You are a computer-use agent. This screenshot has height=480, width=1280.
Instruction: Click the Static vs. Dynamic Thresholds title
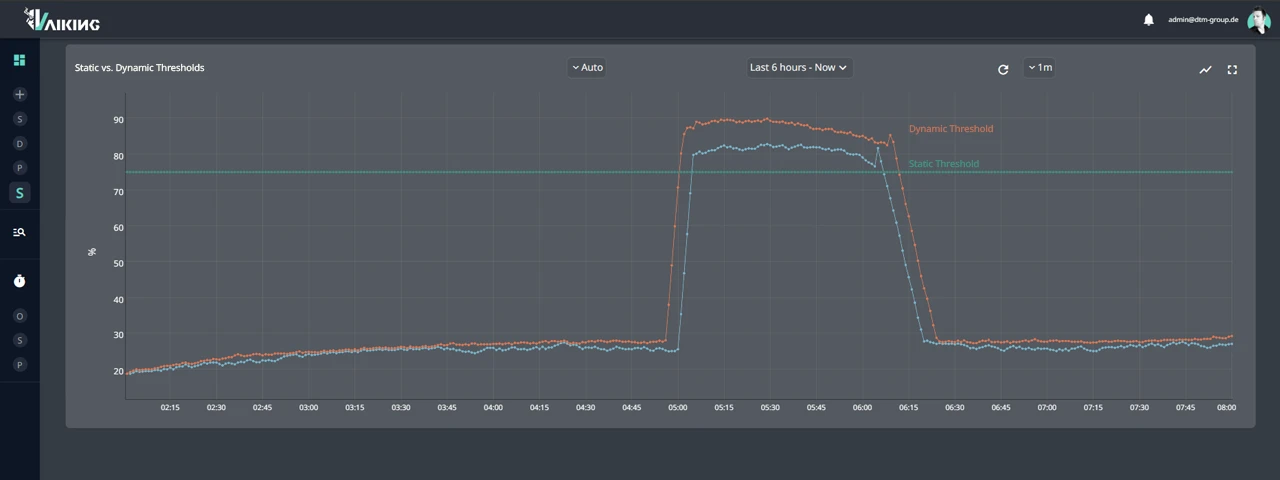139,68
